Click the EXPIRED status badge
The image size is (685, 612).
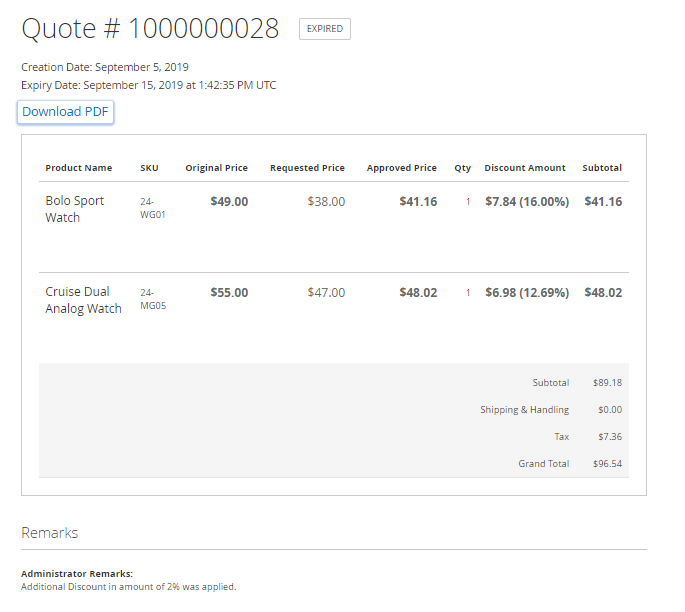tap(324, 29)
